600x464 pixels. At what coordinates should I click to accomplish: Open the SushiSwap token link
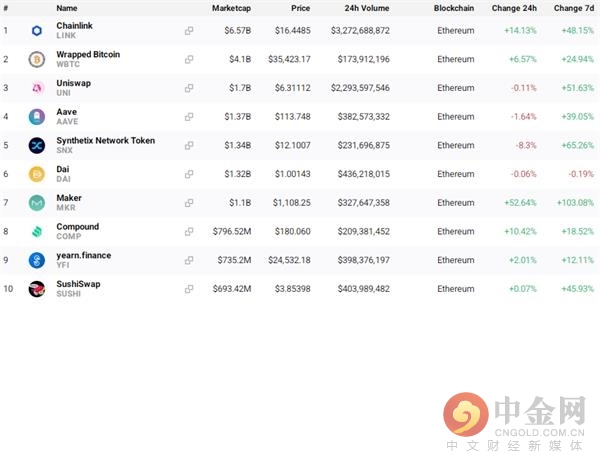78,284
